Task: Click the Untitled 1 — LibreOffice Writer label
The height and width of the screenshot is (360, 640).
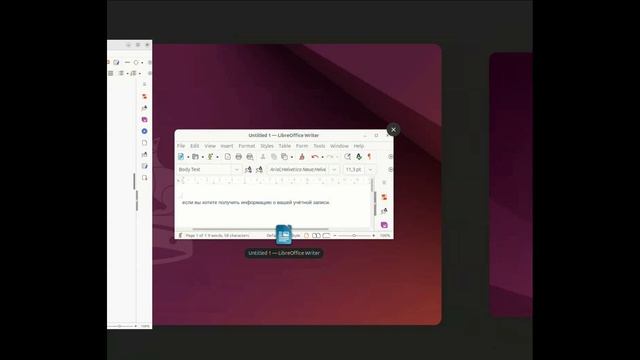Action: pyautogui.click(x=284, y=253)
